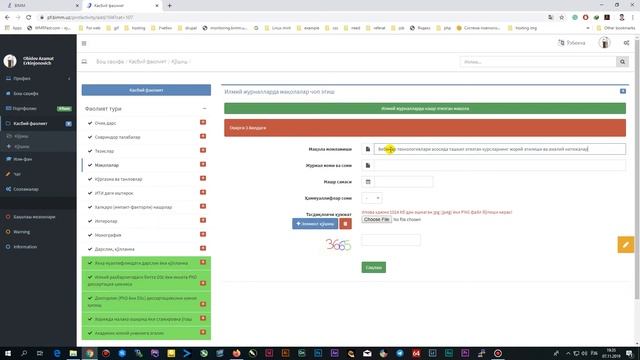Click Бош саҳифа in the breadcrumb
The height and width of the screenshot is (360, 640).
(x=110, y=62)
